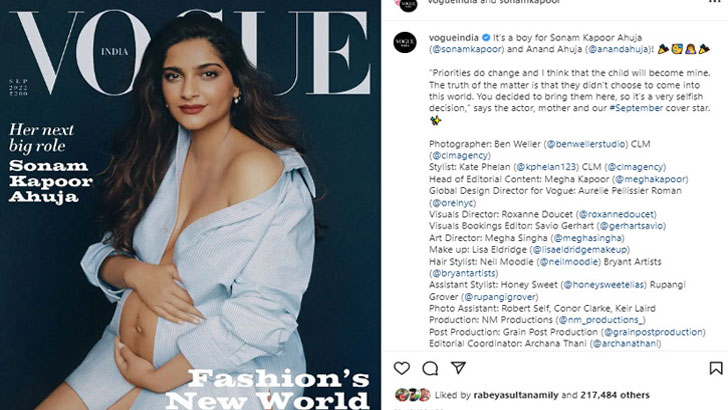Click the small header avatar at top
Screen dimensions: 728x410
[x=408, y=5]
